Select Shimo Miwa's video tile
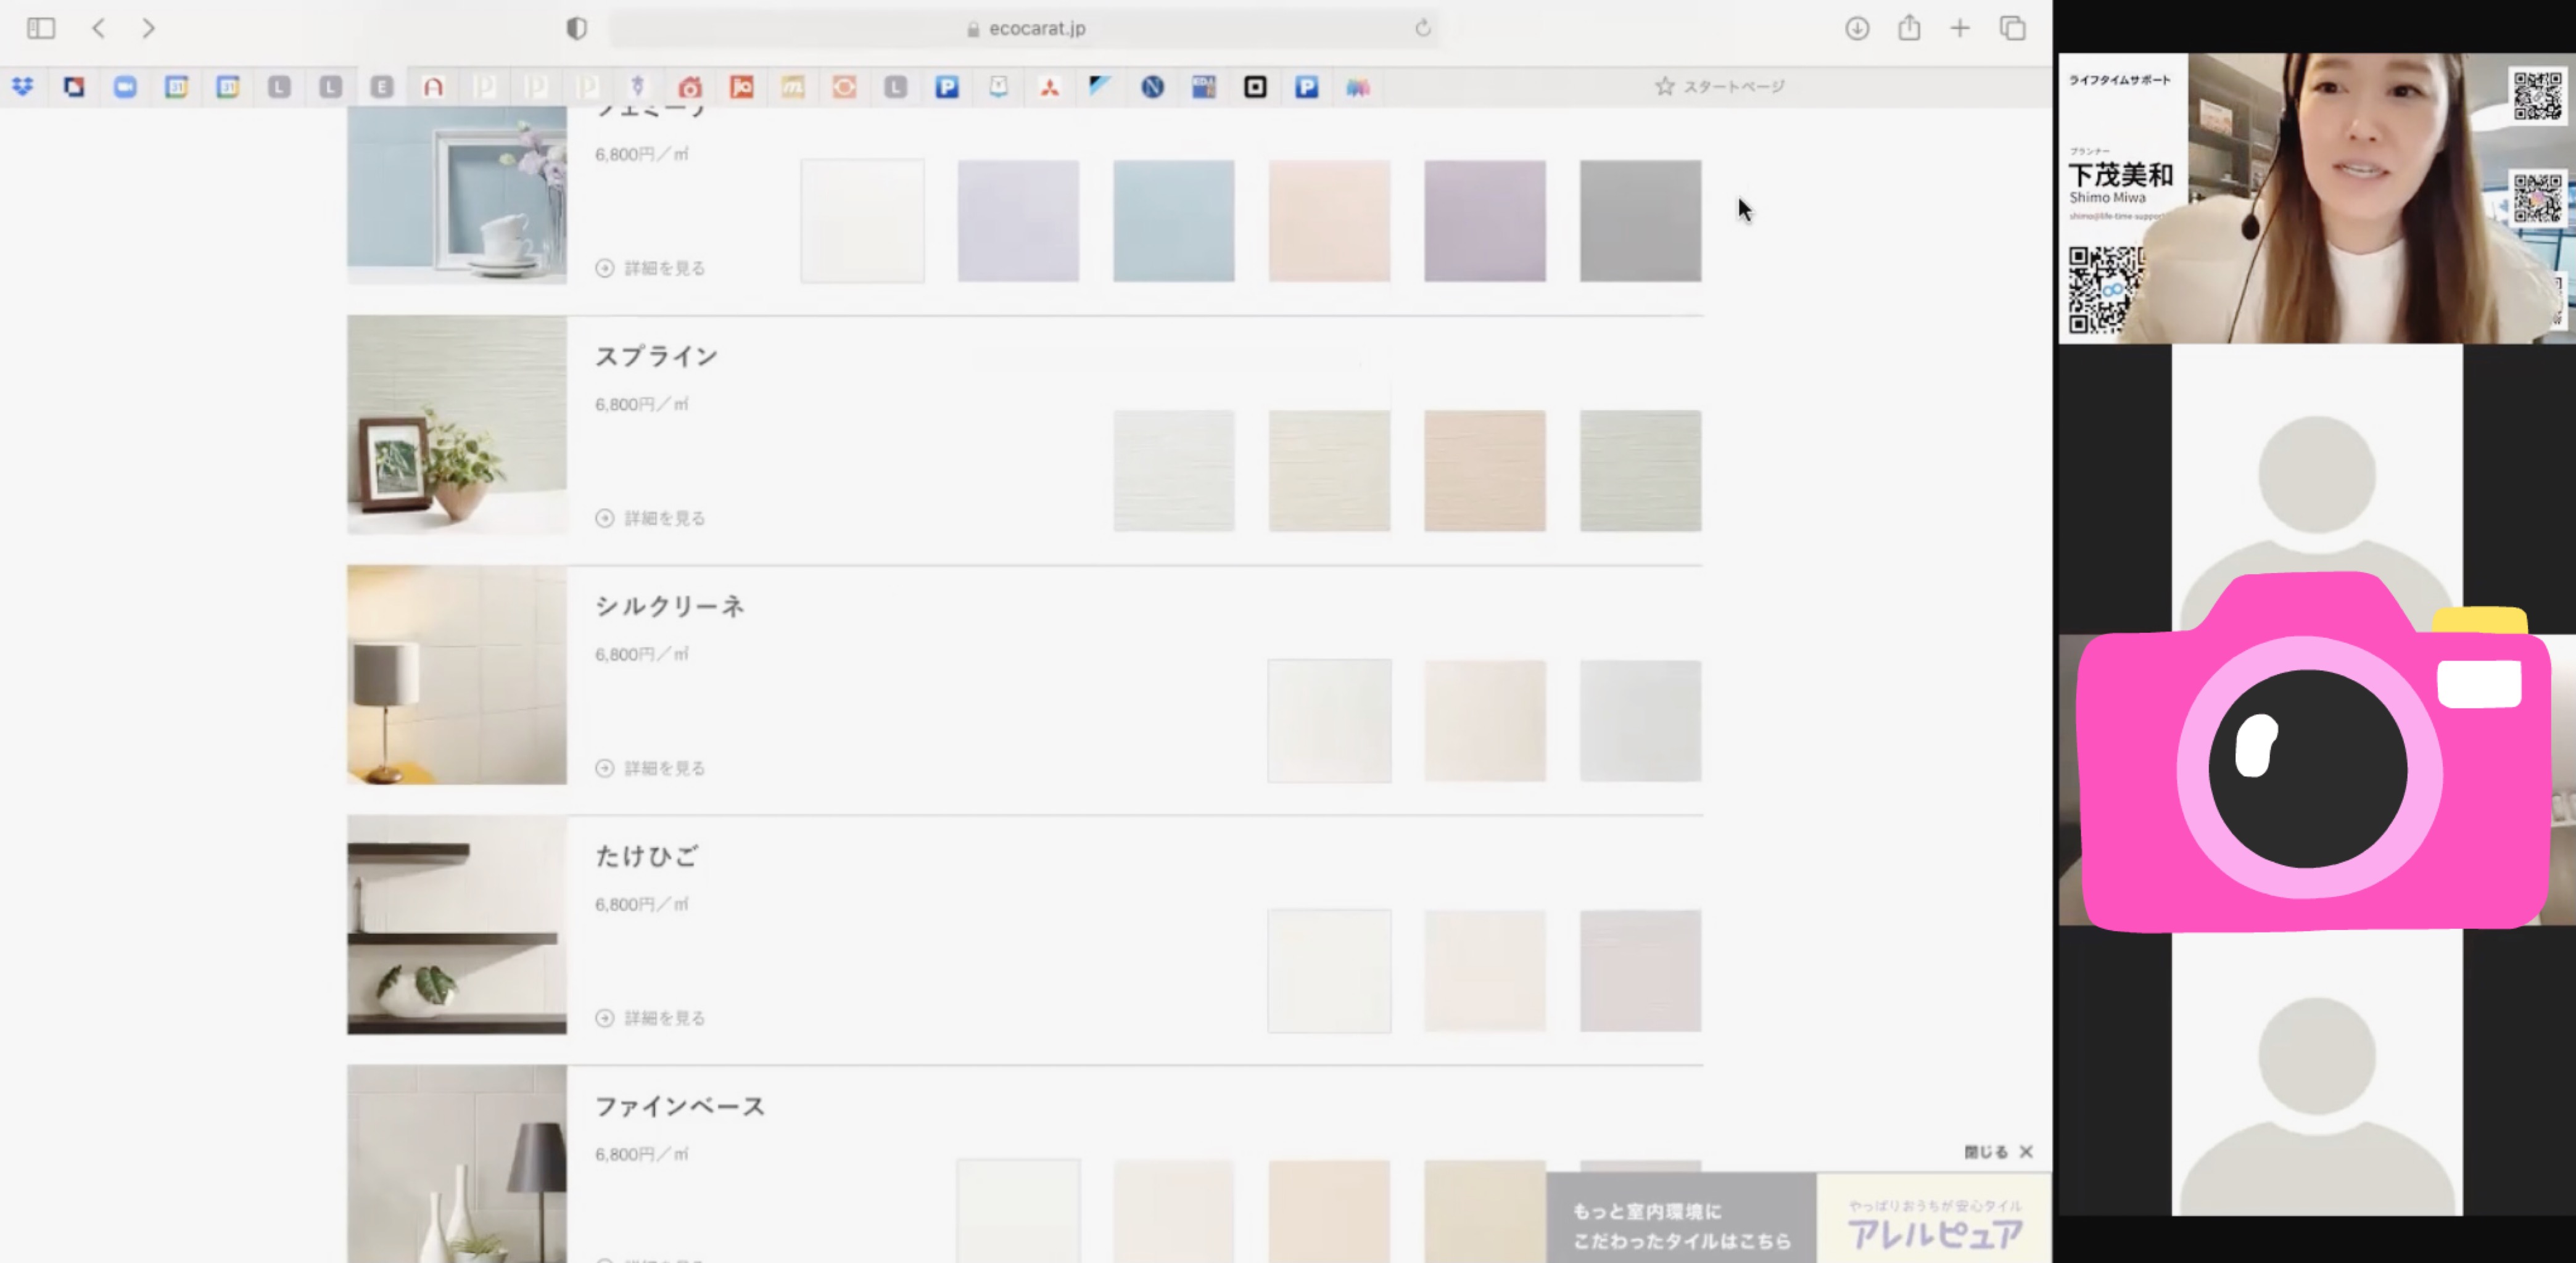This screenshot has height=1263, width=2576. [2316, 198]
